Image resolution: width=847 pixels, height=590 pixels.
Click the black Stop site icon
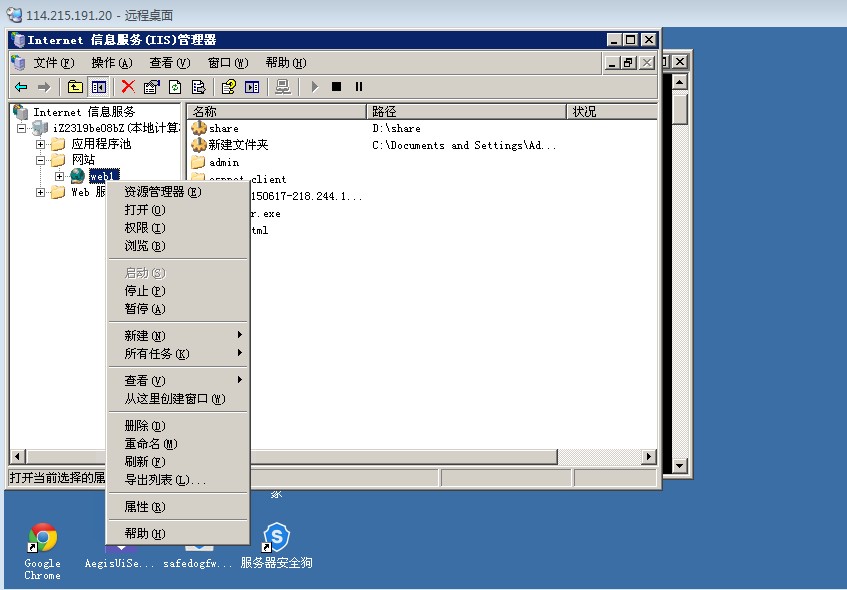[x=336, y=87]
